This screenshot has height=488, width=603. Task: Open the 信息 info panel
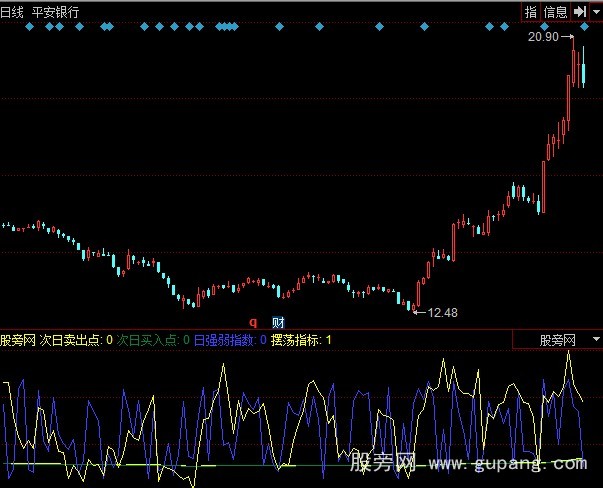[556, 12]
